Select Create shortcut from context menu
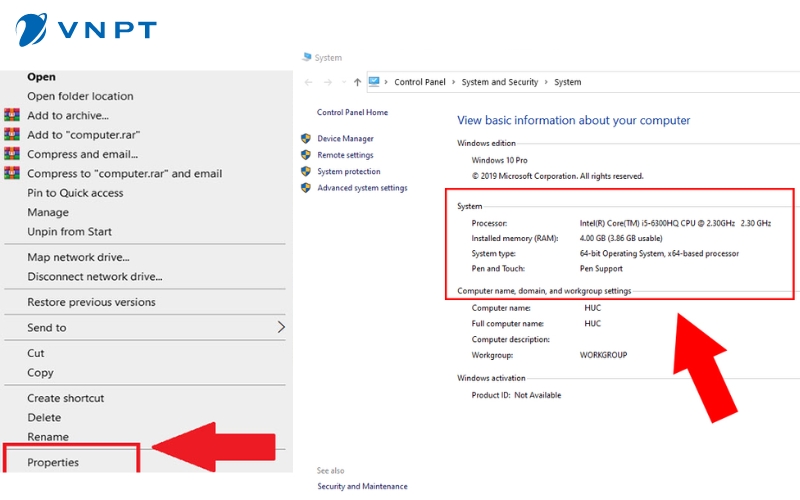800x500 pixels. (65, 398)
